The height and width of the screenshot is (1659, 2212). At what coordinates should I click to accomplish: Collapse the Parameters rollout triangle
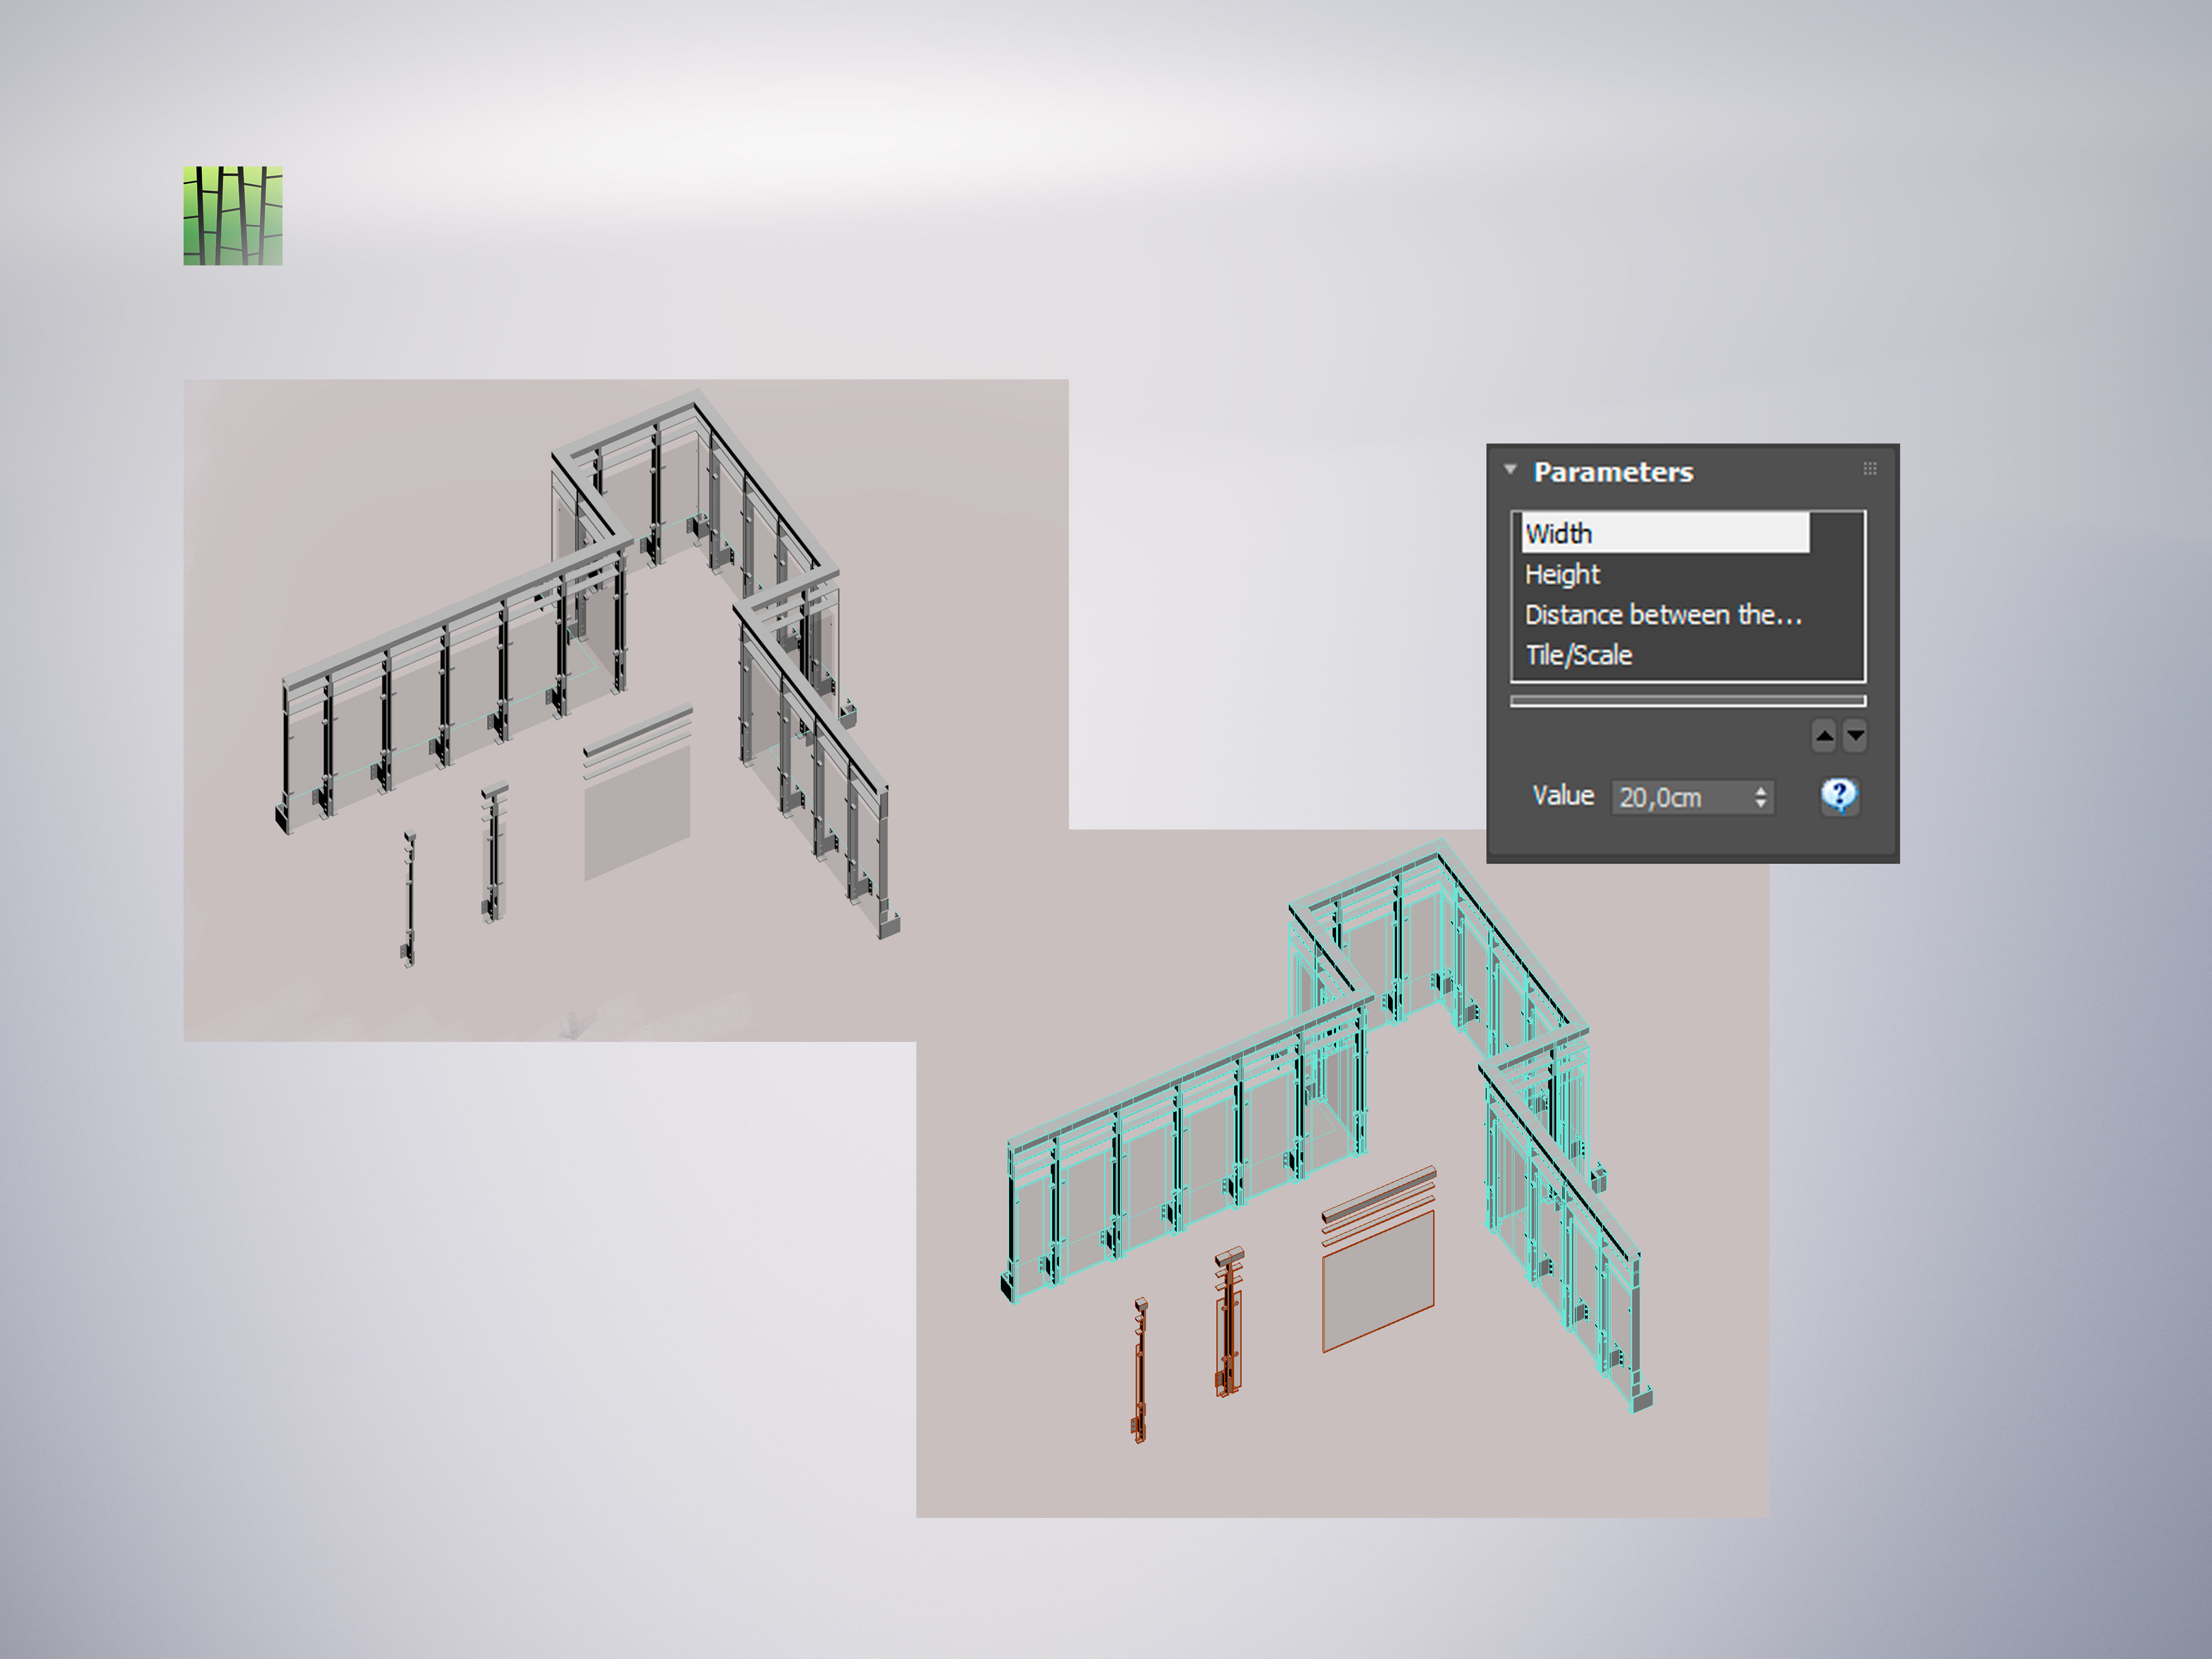tap(1511, 468)
